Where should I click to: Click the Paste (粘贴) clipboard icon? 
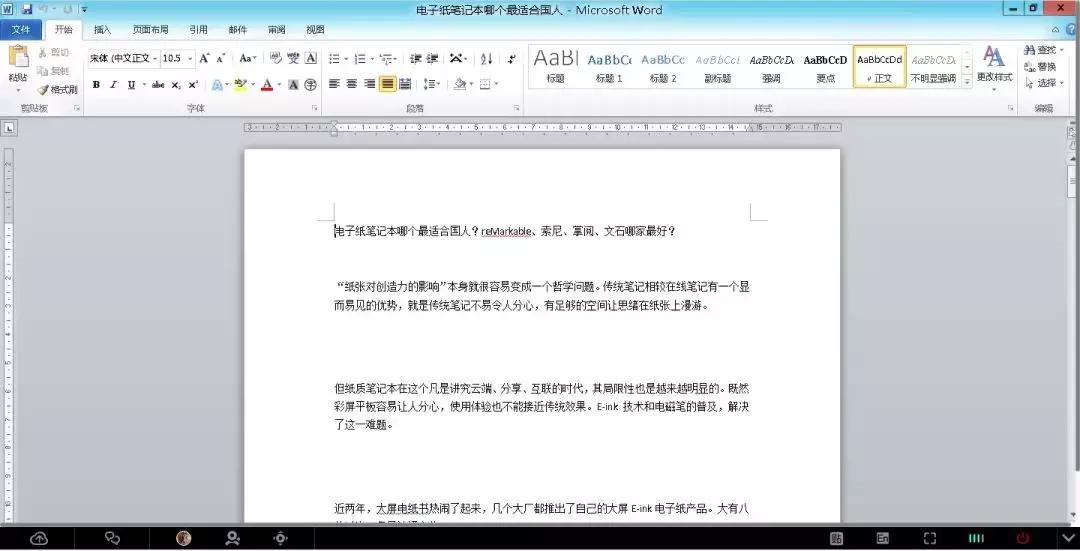(18, 58)
